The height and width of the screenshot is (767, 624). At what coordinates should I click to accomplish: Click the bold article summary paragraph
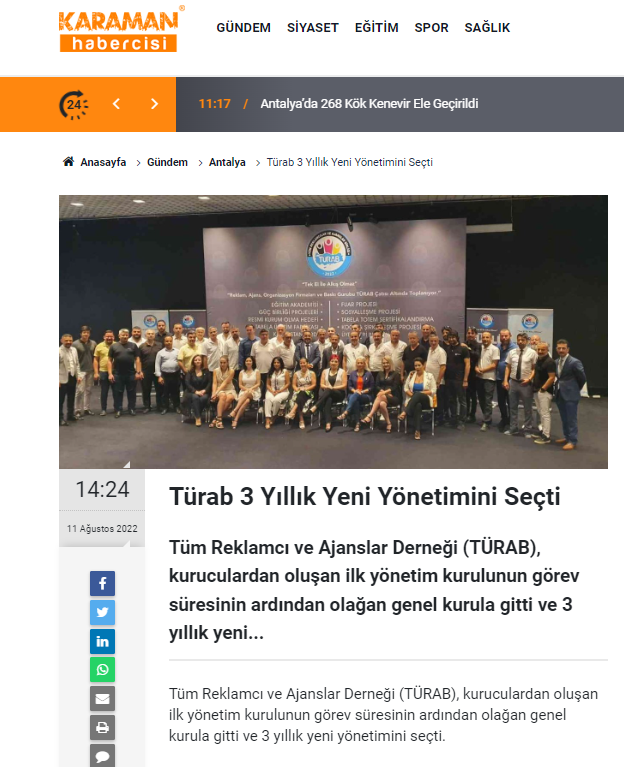click(375, 590)
